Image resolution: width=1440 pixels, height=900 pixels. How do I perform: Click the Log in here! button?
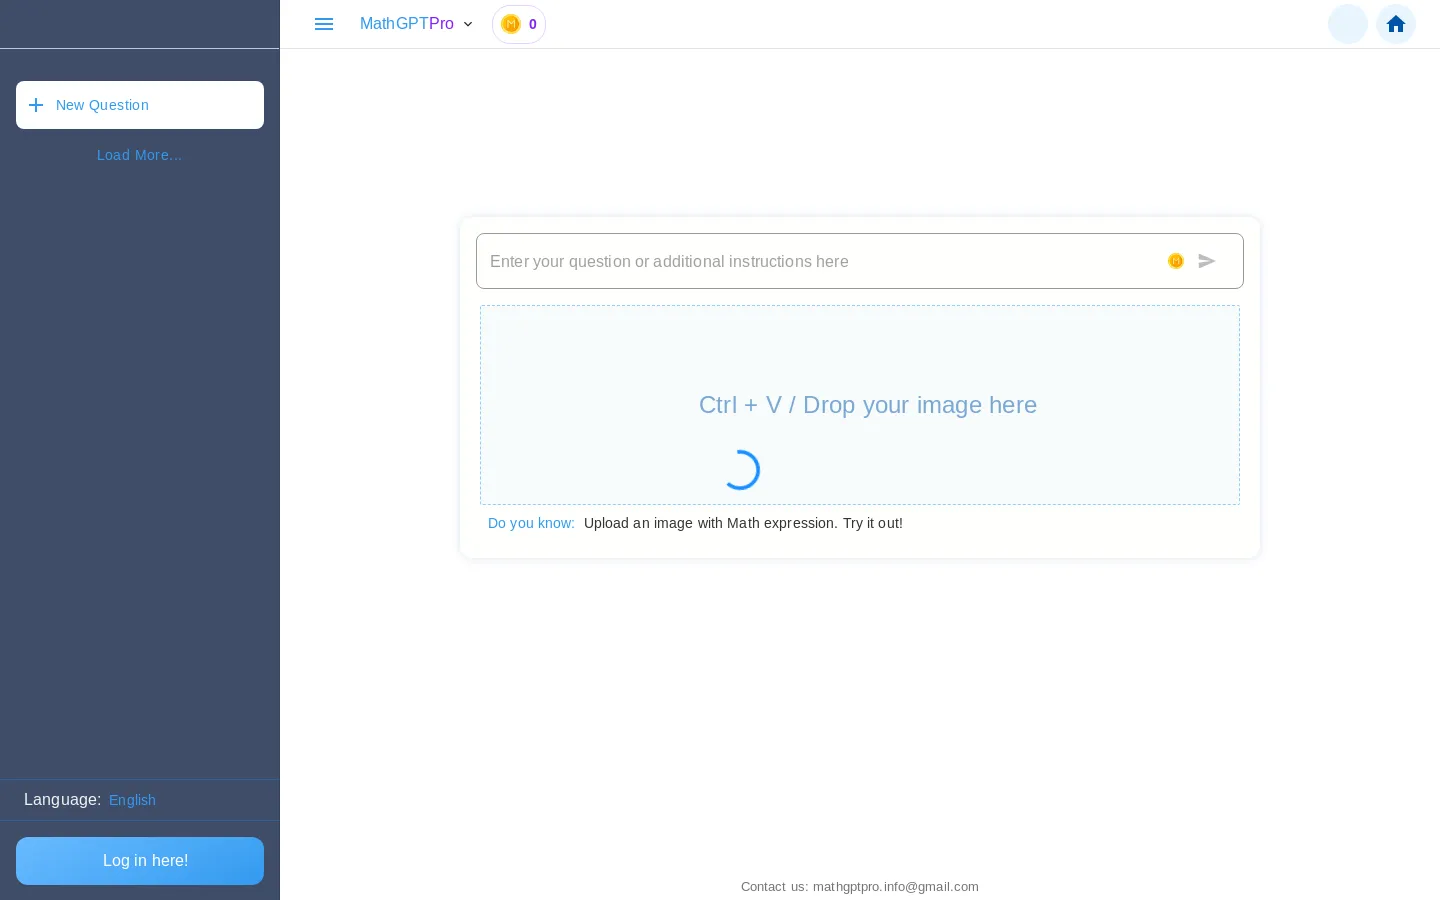coord(140,861)
